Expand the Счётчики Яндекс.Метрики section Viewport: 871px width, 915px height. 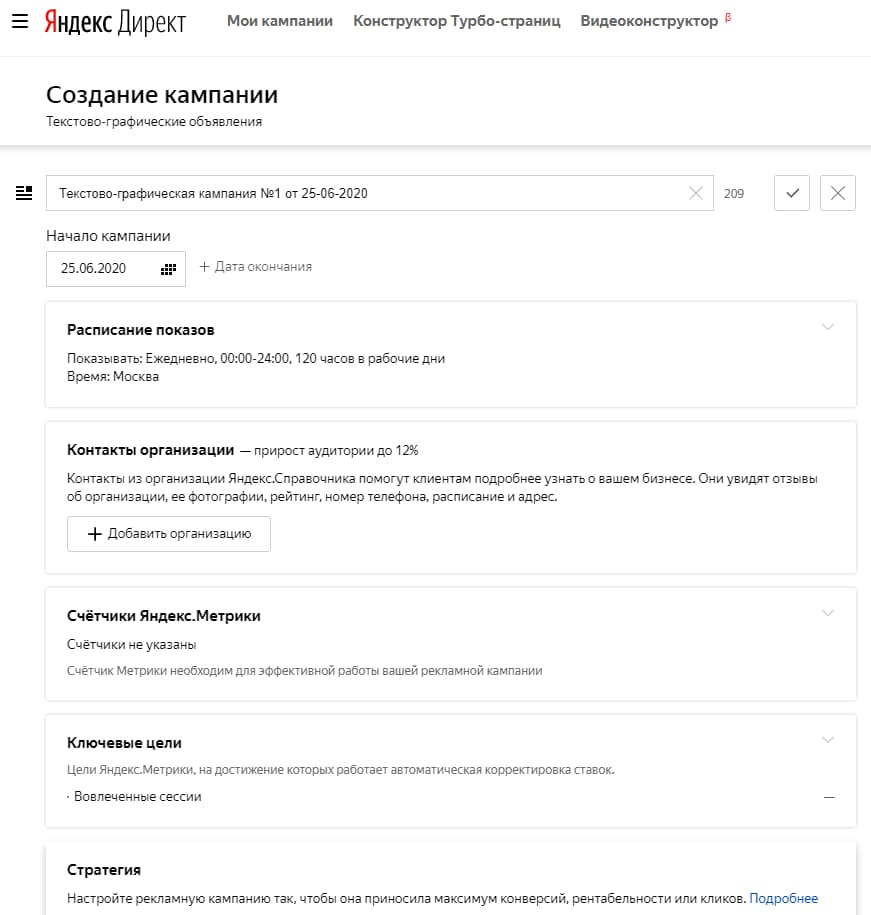click(827, 612)
